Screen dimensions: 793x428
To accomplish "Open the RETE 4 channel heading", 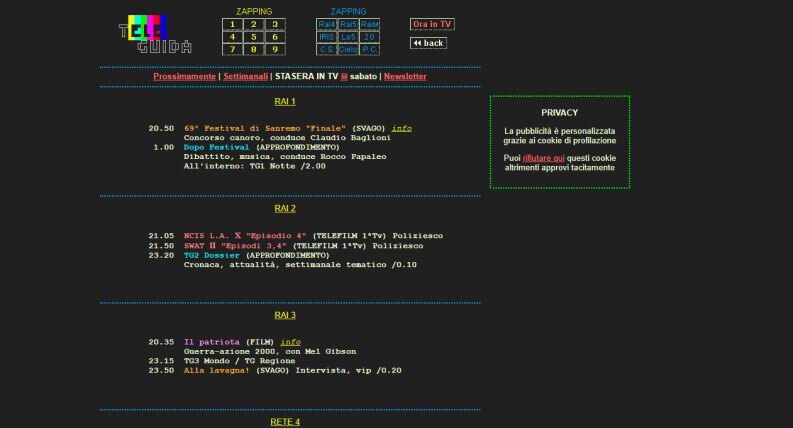I will [x=285, y=422].
